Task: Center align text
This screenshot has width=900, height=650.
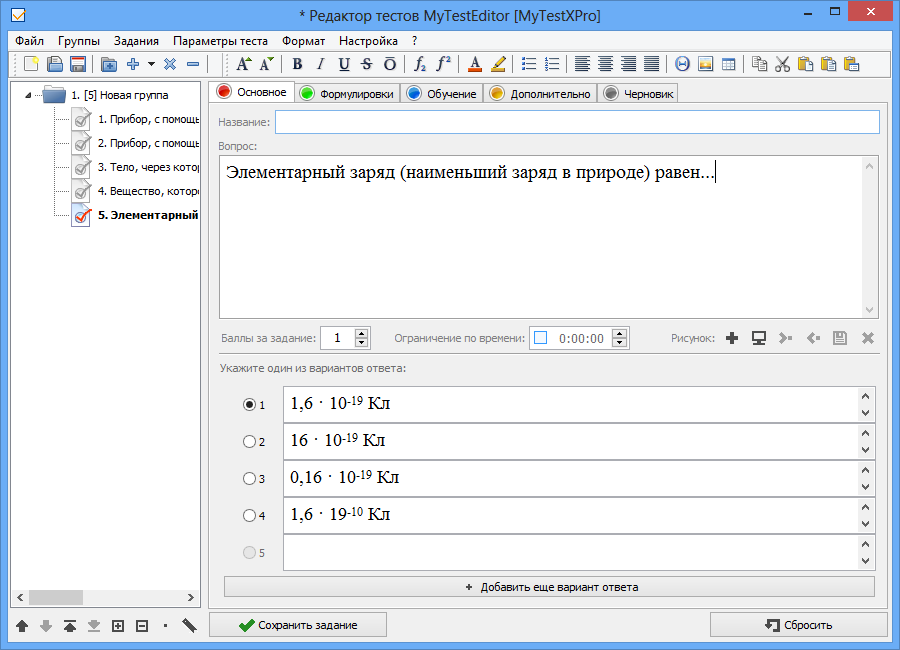Action: [x=605, y=64]
